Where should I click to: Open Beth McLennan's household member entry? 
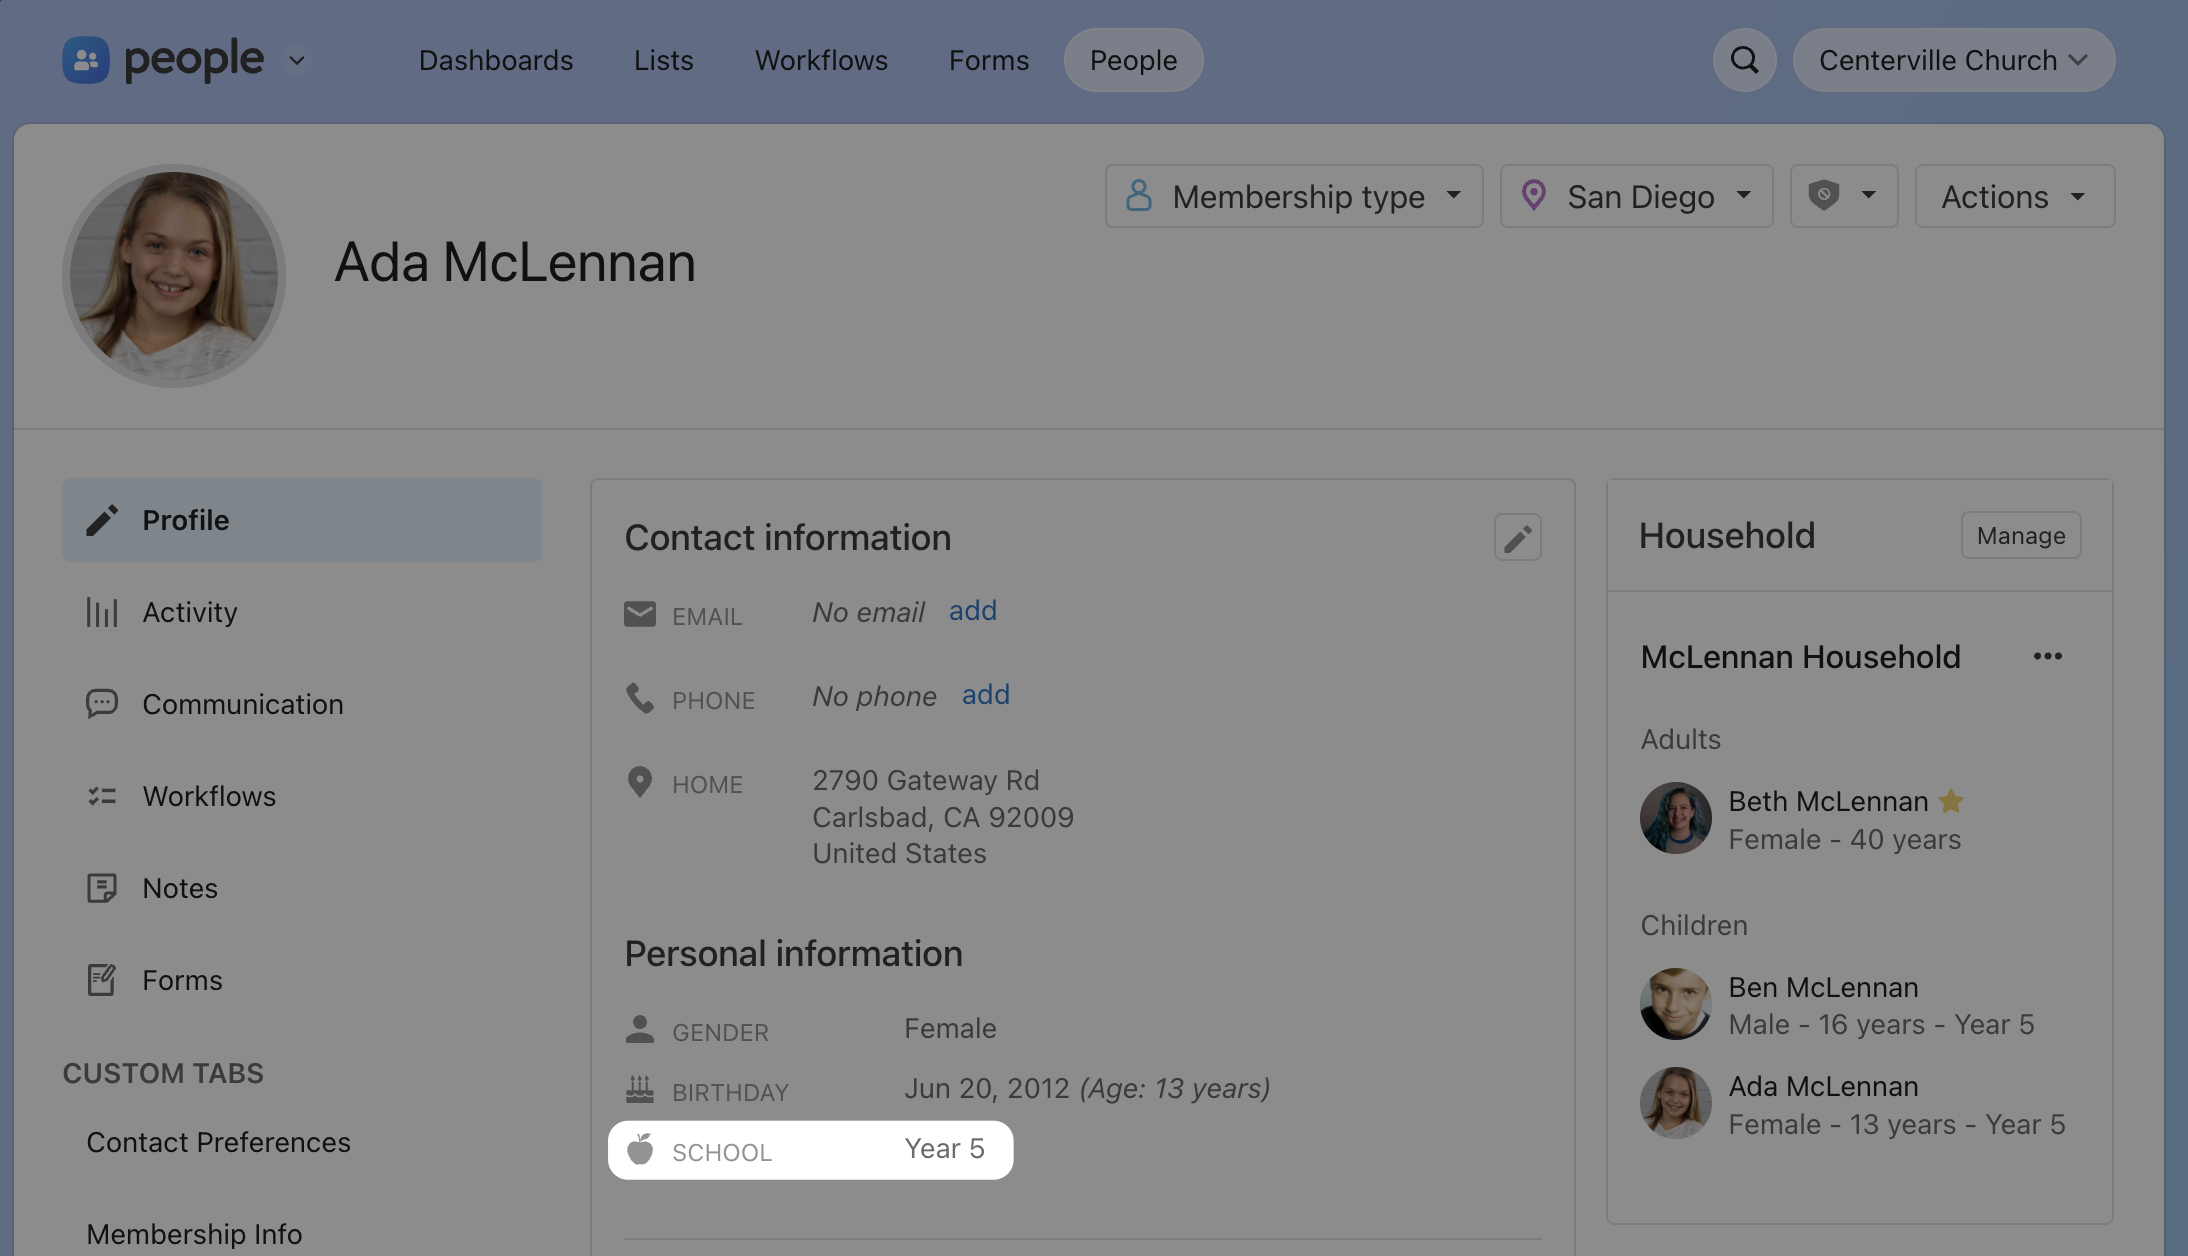tap(1827, 802)
